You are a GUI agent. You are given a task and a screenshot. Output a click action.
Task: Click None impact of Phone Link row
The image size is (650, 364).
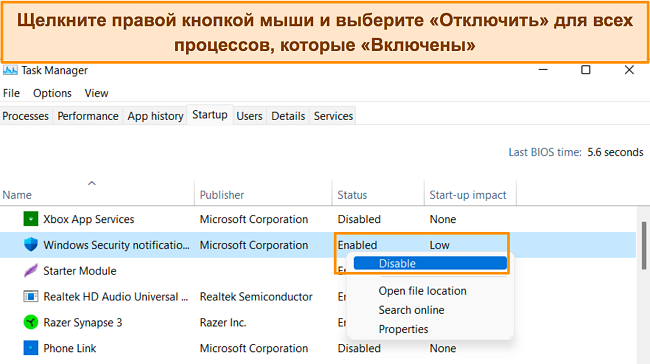point(443,348)
